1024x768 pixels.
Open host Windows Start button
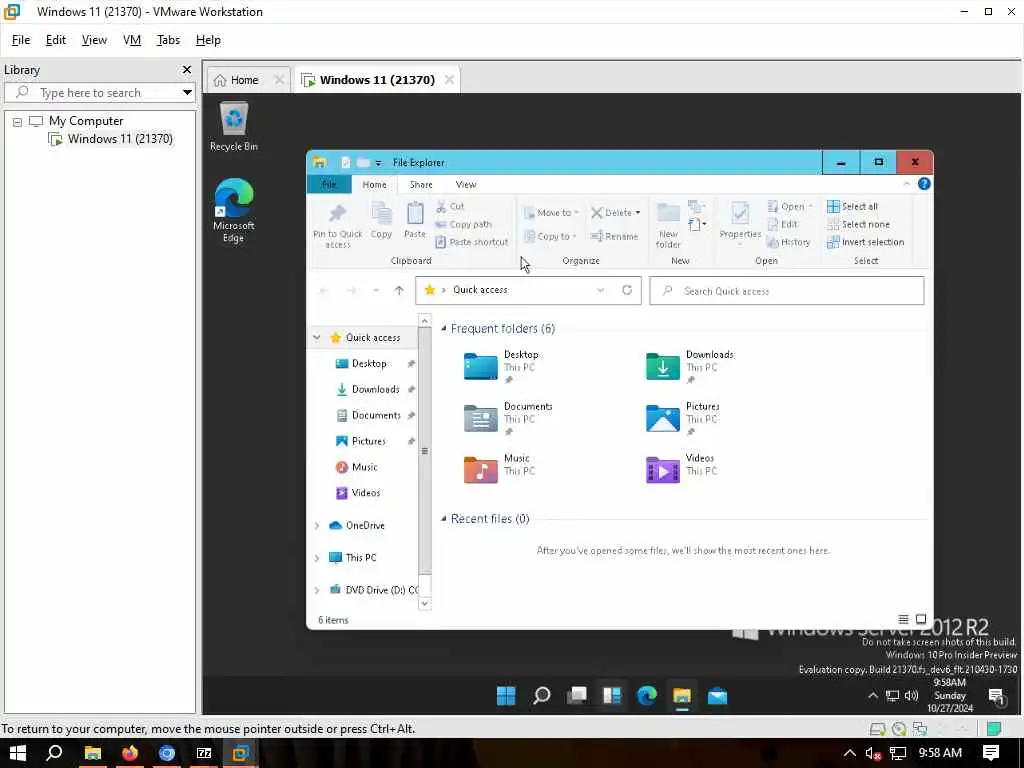coord(17,753)
